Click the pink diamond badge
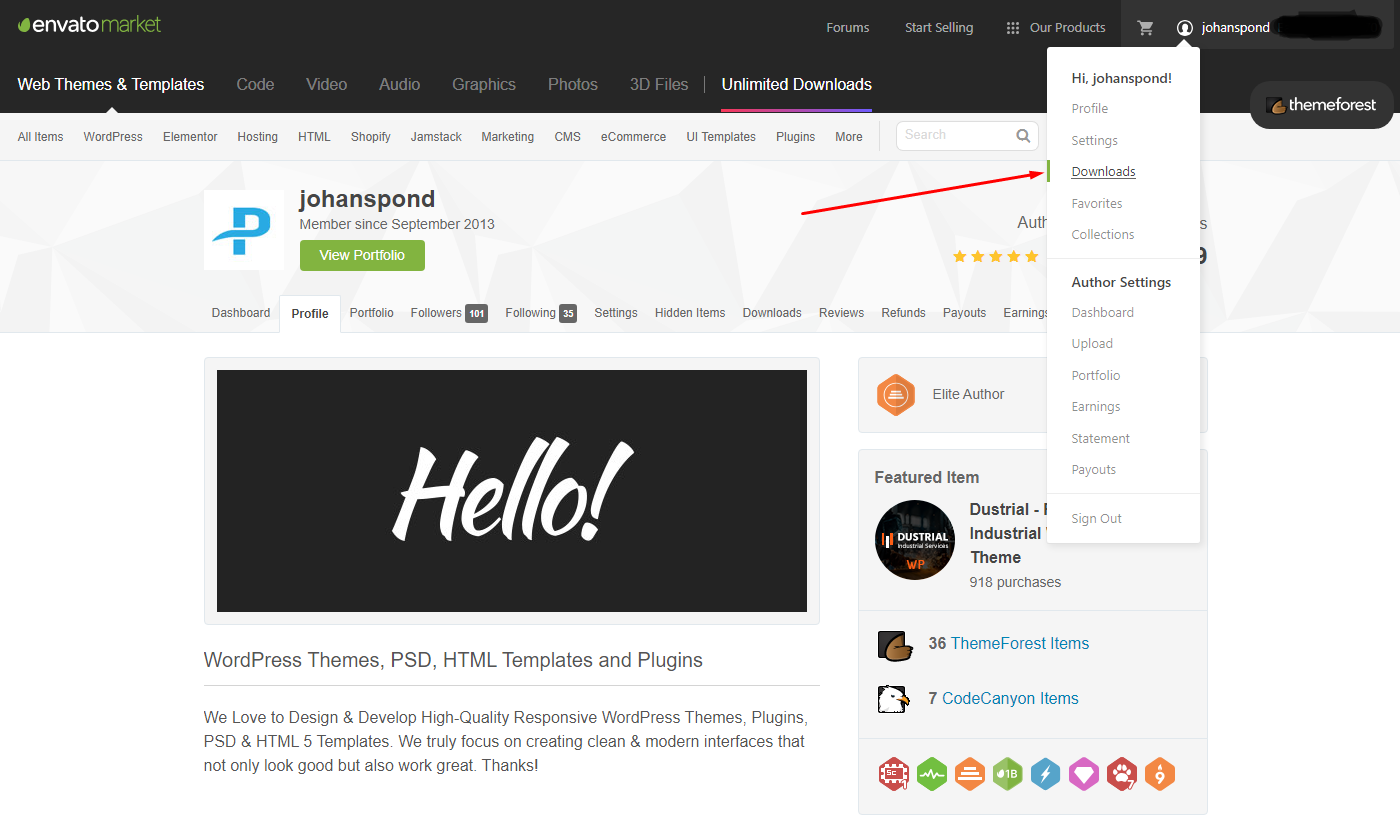Image resolution: width=1400 pixels, height=815 pixels. [x=1084, y=774]
